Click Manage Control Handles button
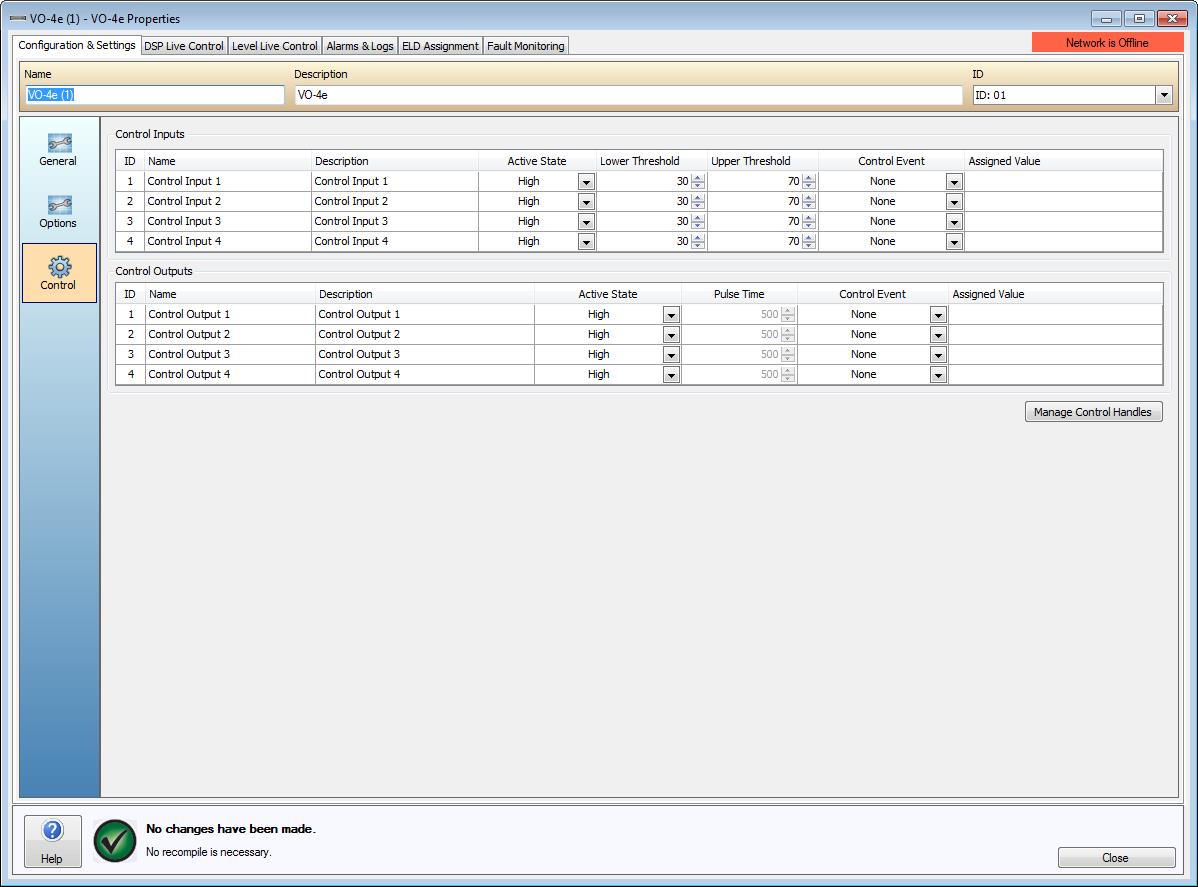This screenshot has height=887, width=1198. coord(1093,412)
